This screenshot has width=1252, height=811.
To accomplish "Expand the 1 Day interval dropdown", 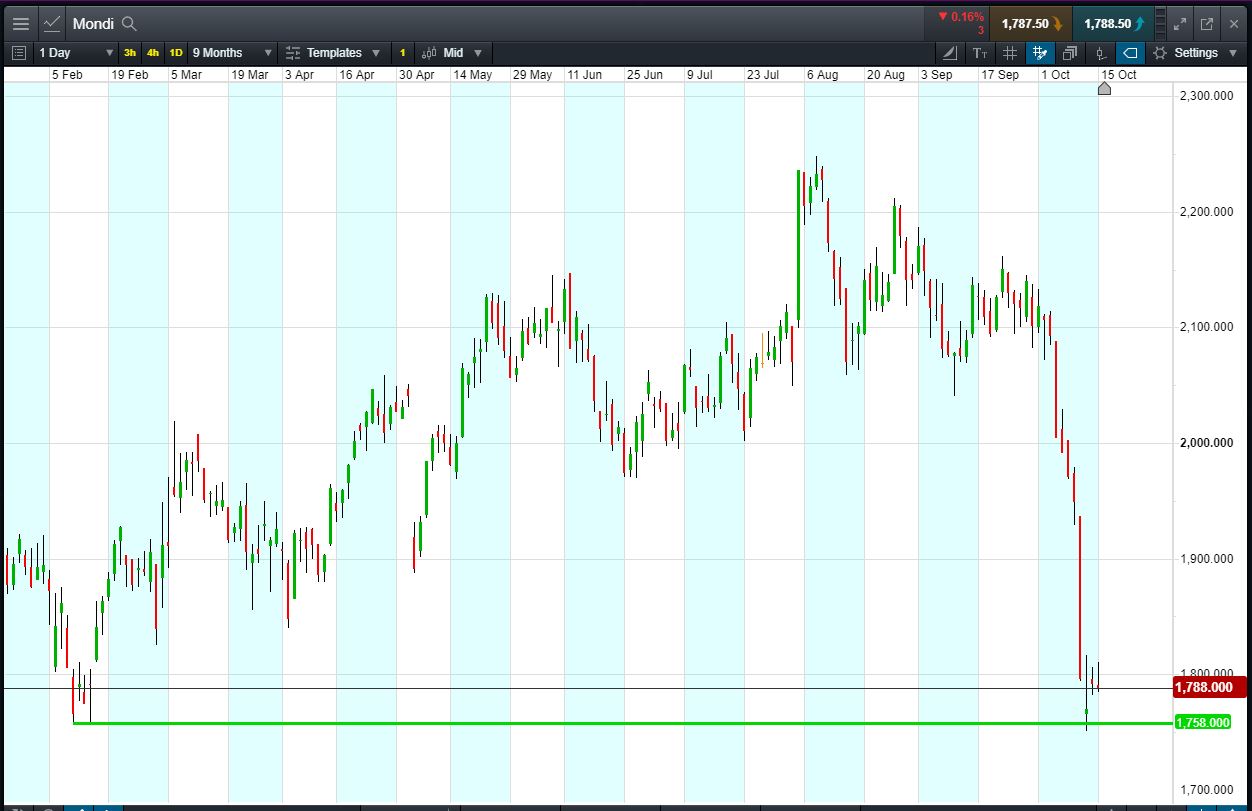I will tap(75, 53).
